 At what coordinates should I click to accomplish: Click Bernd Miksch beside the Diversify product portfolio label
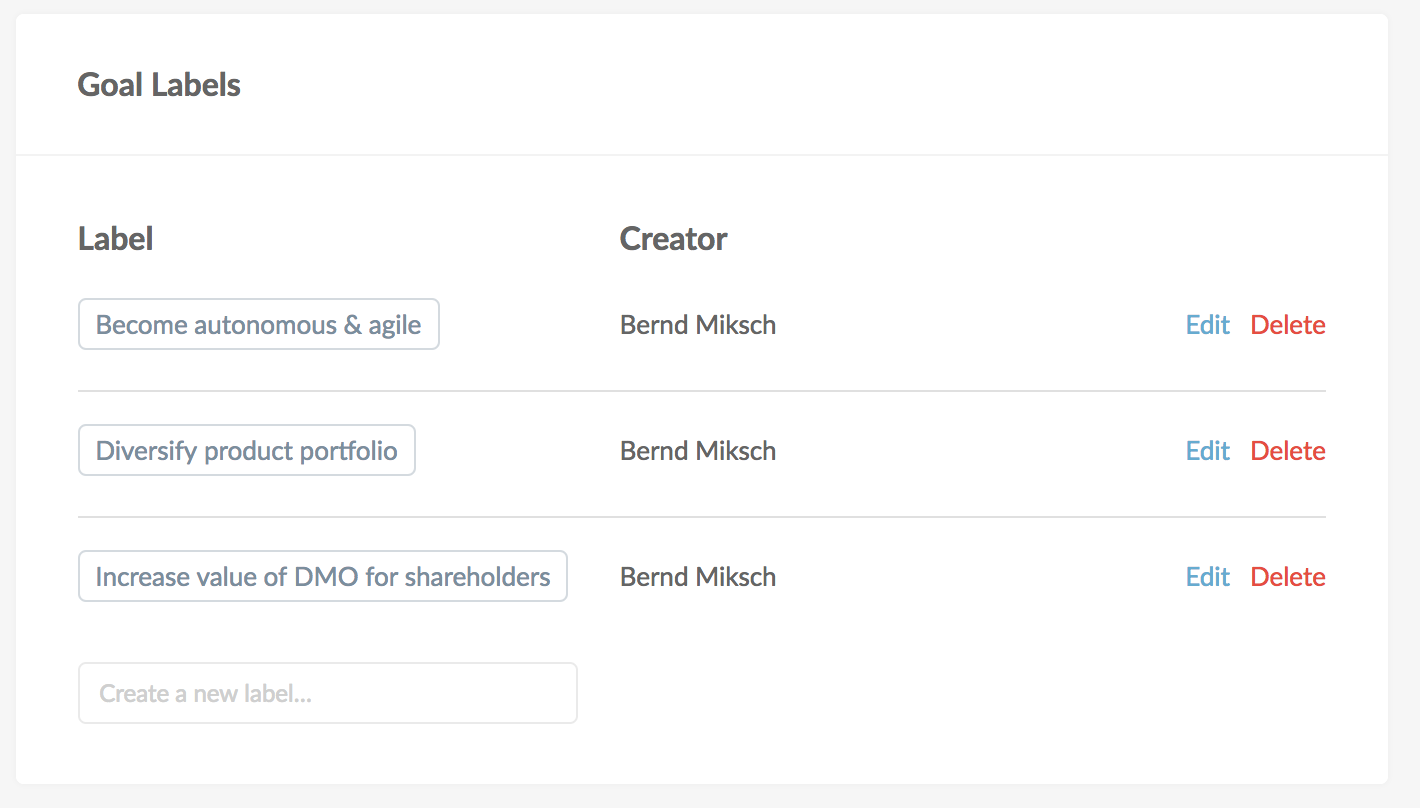[698, 451]
